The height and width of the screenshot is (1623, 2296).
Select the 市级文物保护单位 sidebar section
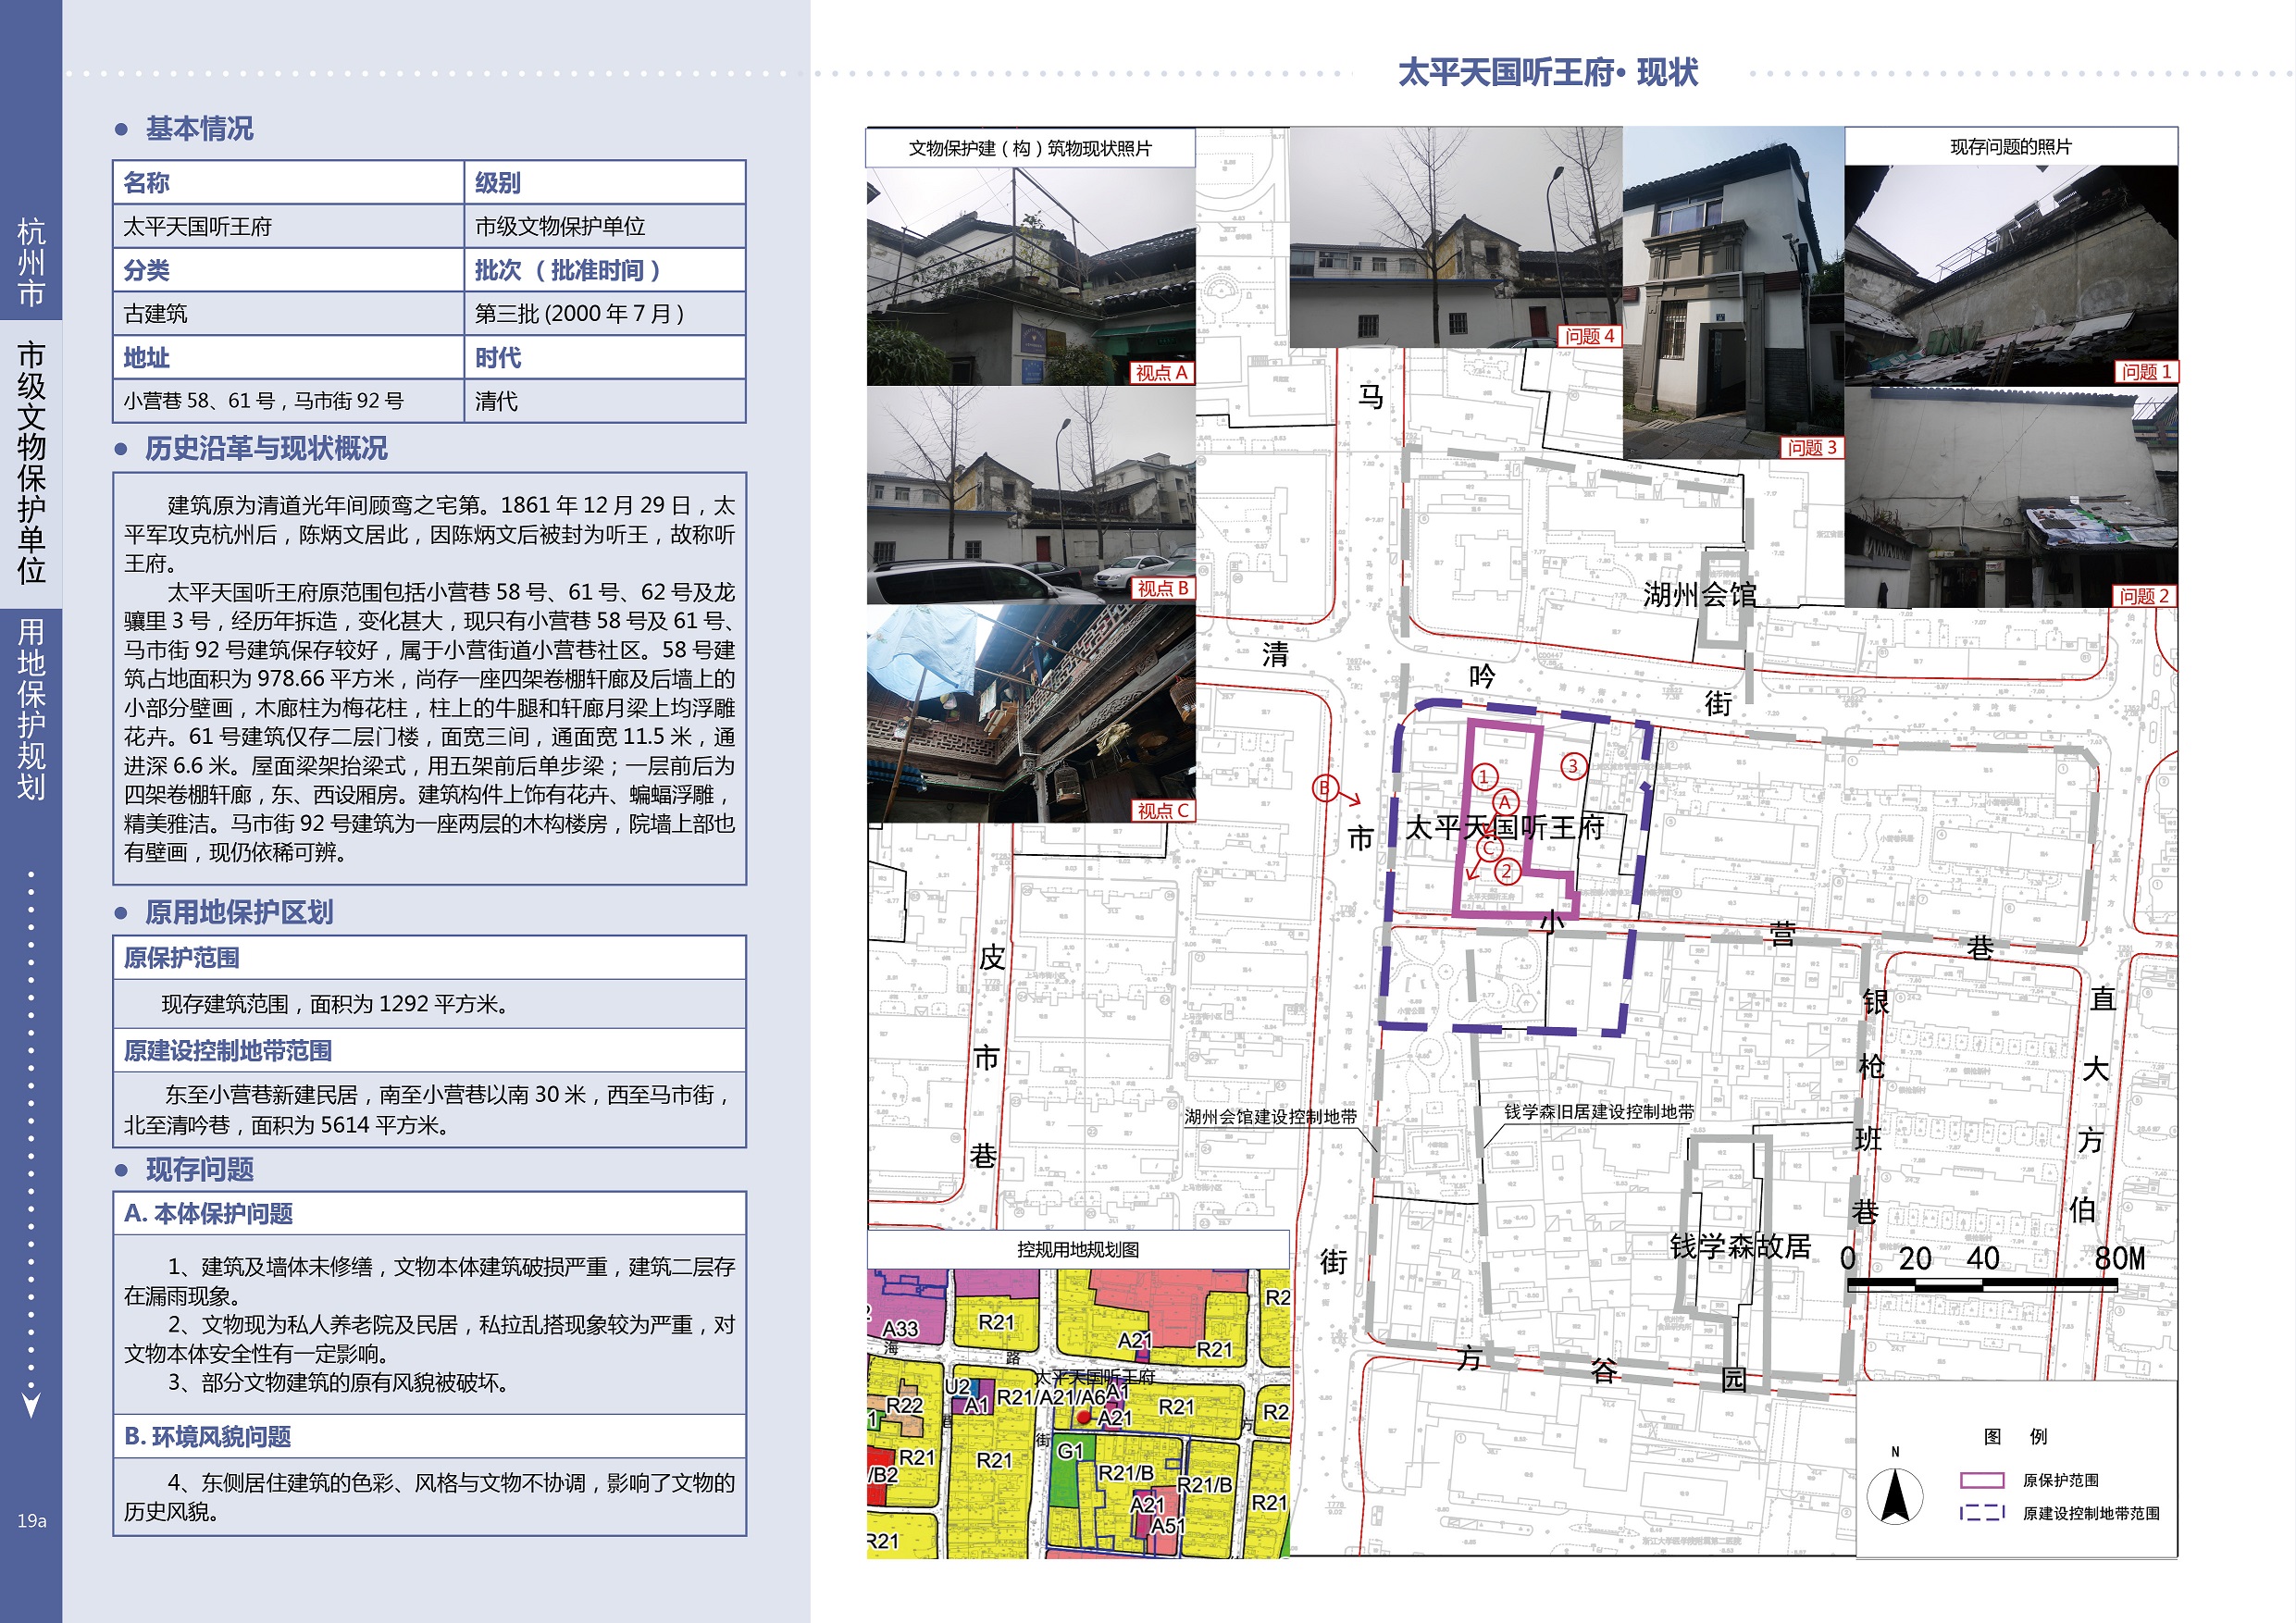click(31, 462)
